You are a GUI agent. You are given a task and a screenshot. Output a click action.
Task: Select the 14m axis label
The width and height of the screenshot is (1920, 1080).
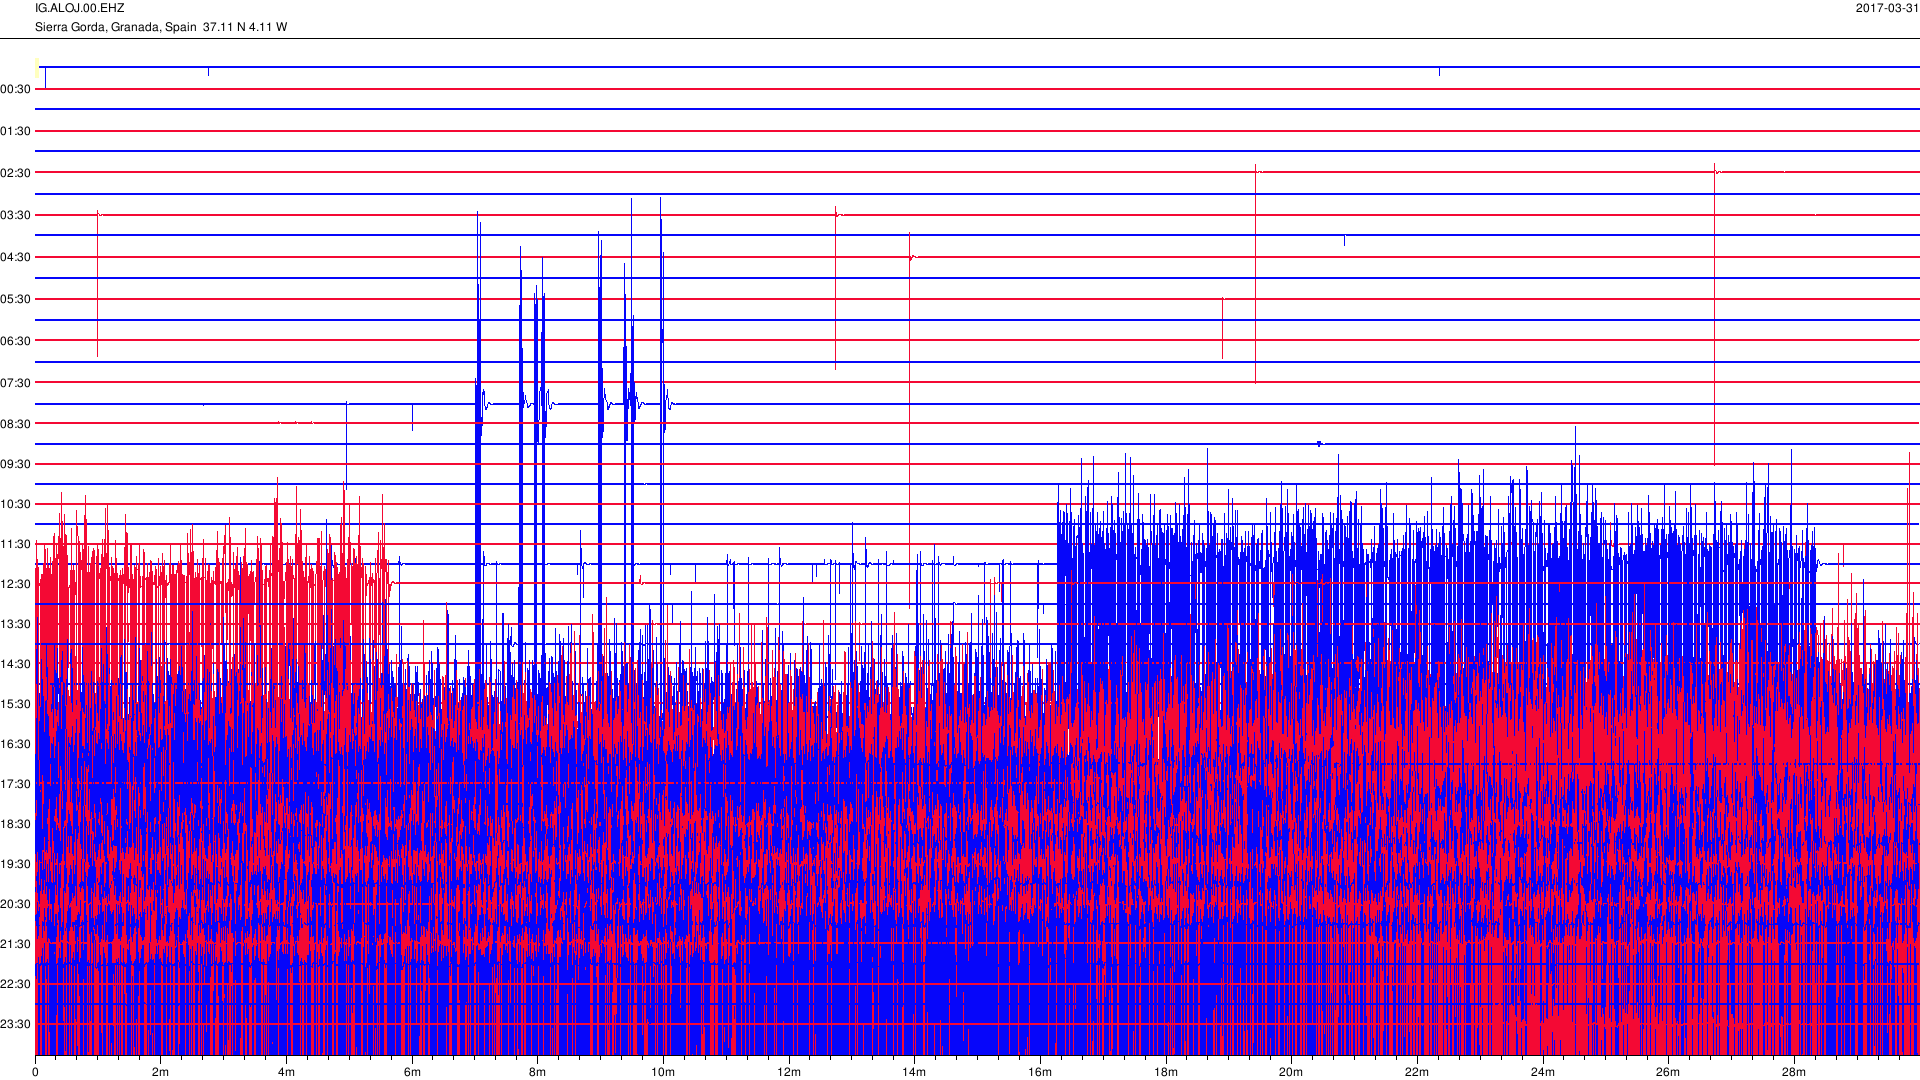pyautogui.click(x=914, y=1072)
